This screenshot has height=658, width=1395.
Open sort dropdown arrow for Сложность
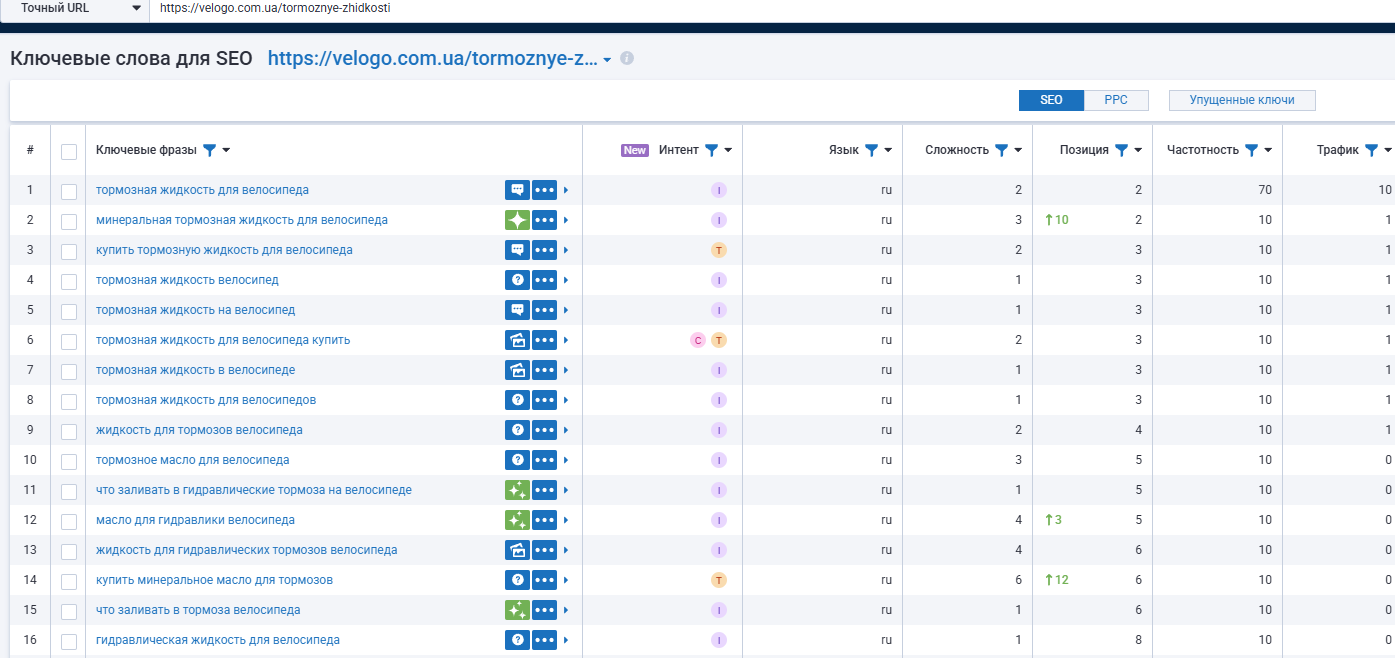[1018, 150]
